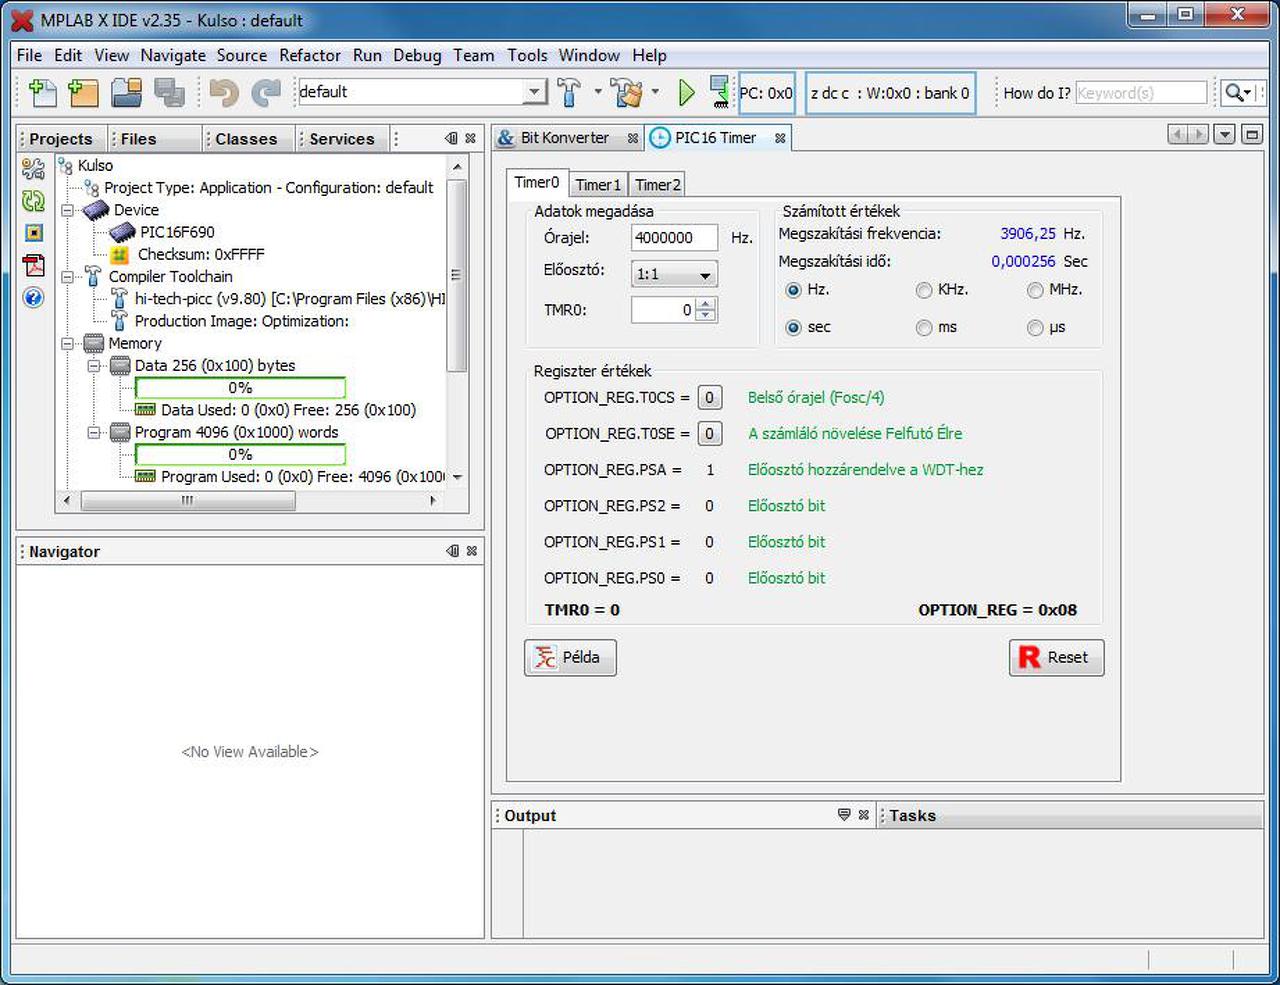
Task: Close the Output panel
Action: [x=864, y=815]
